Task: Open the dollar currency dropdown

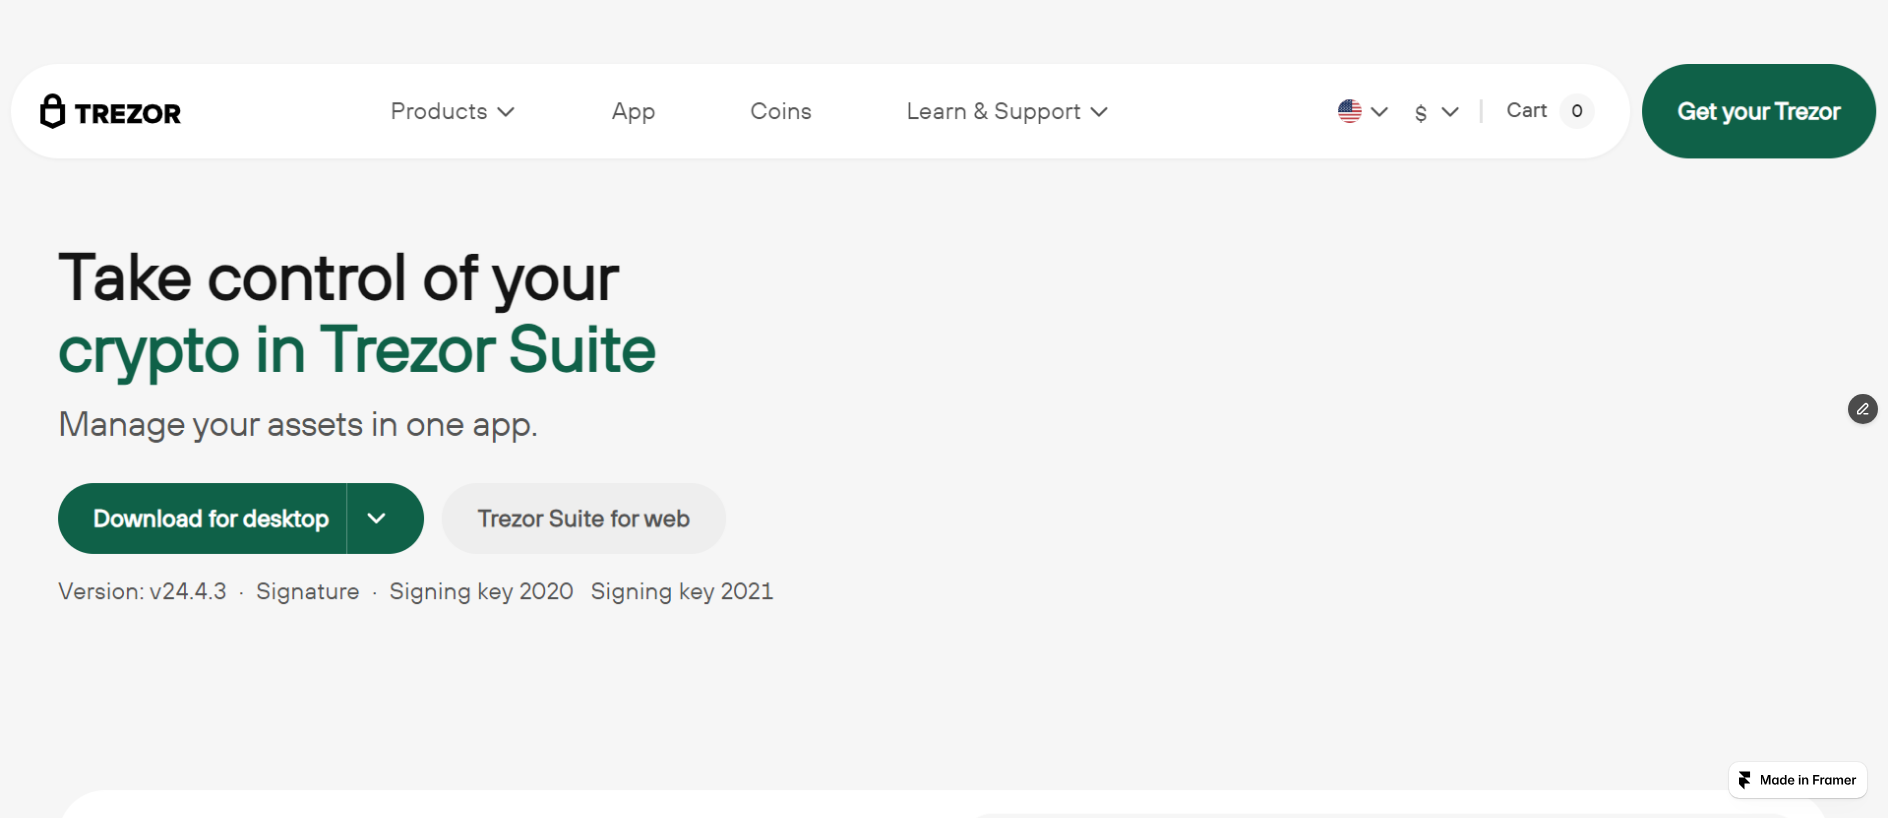Action: tap(1436, 112)
